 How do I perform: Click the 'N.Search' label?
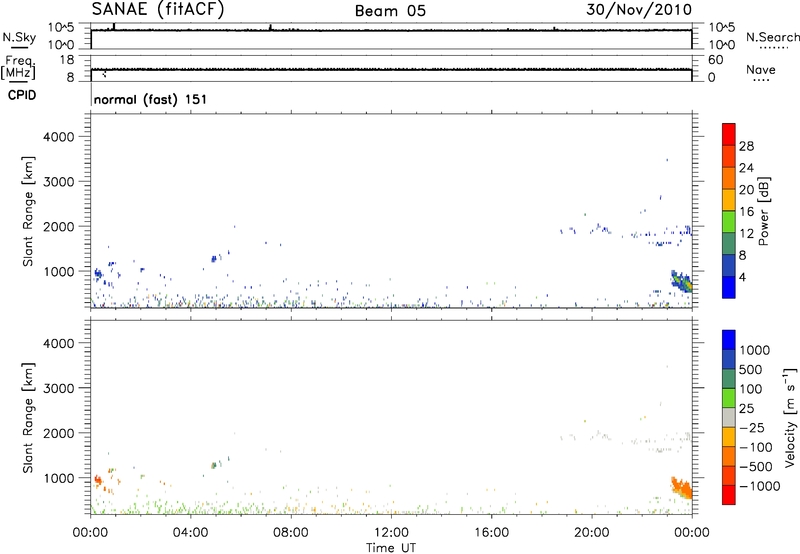(x=772, y=37)
